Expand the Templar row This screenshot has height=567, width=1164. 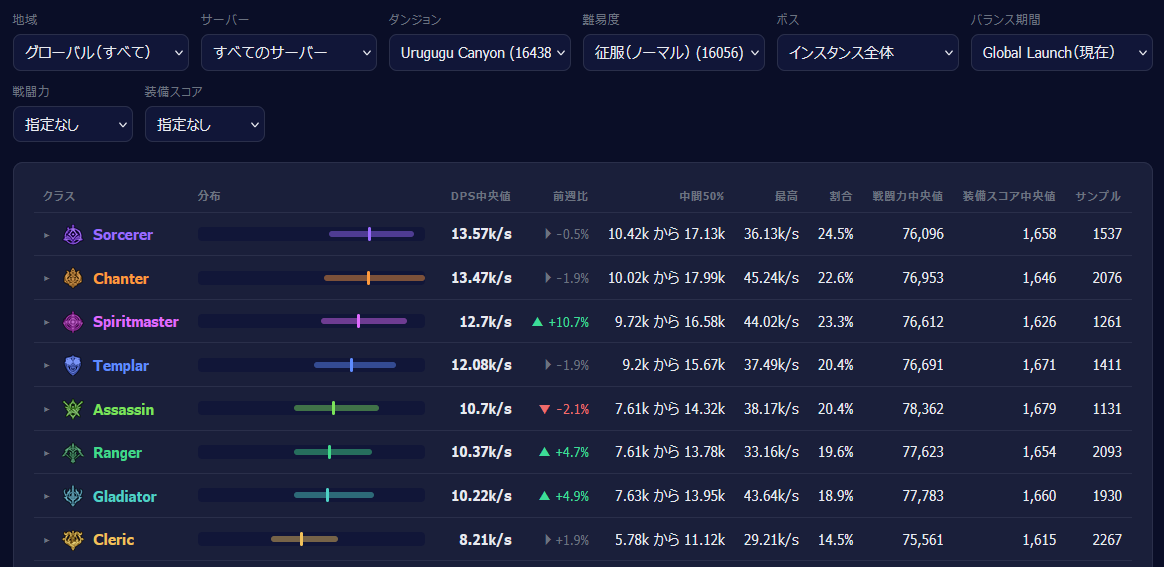47,365
